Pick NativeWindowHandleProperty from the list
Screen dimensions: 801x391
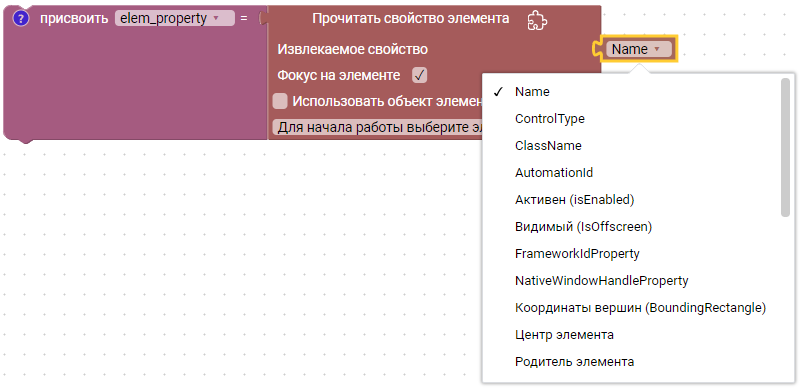[602, 281]
